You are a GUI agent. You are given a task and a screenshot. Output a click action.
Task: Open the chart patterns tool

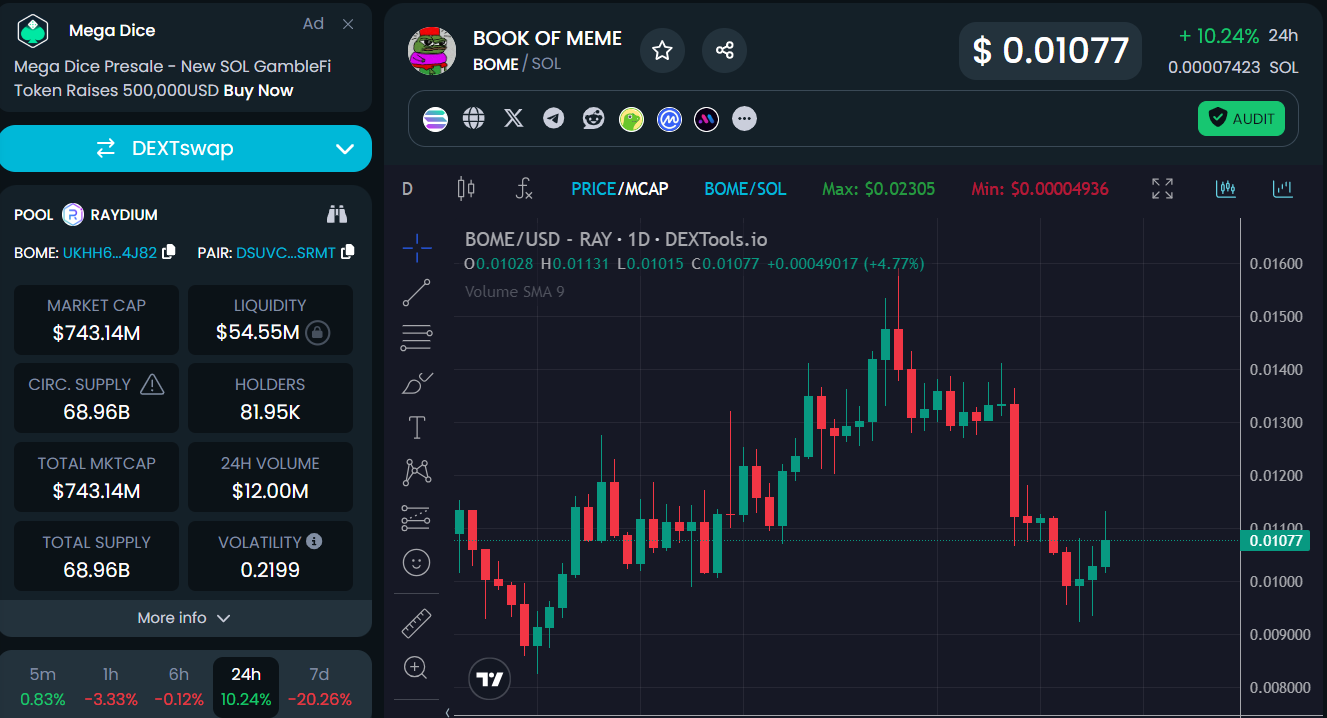[x=417, y=472]
